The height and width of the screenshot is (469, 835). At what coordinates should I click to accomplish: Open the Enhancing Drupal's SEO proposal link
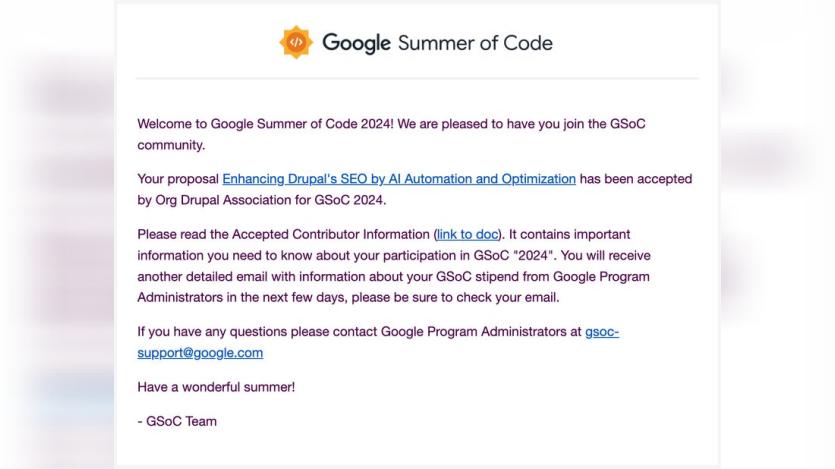pos(399,179)
